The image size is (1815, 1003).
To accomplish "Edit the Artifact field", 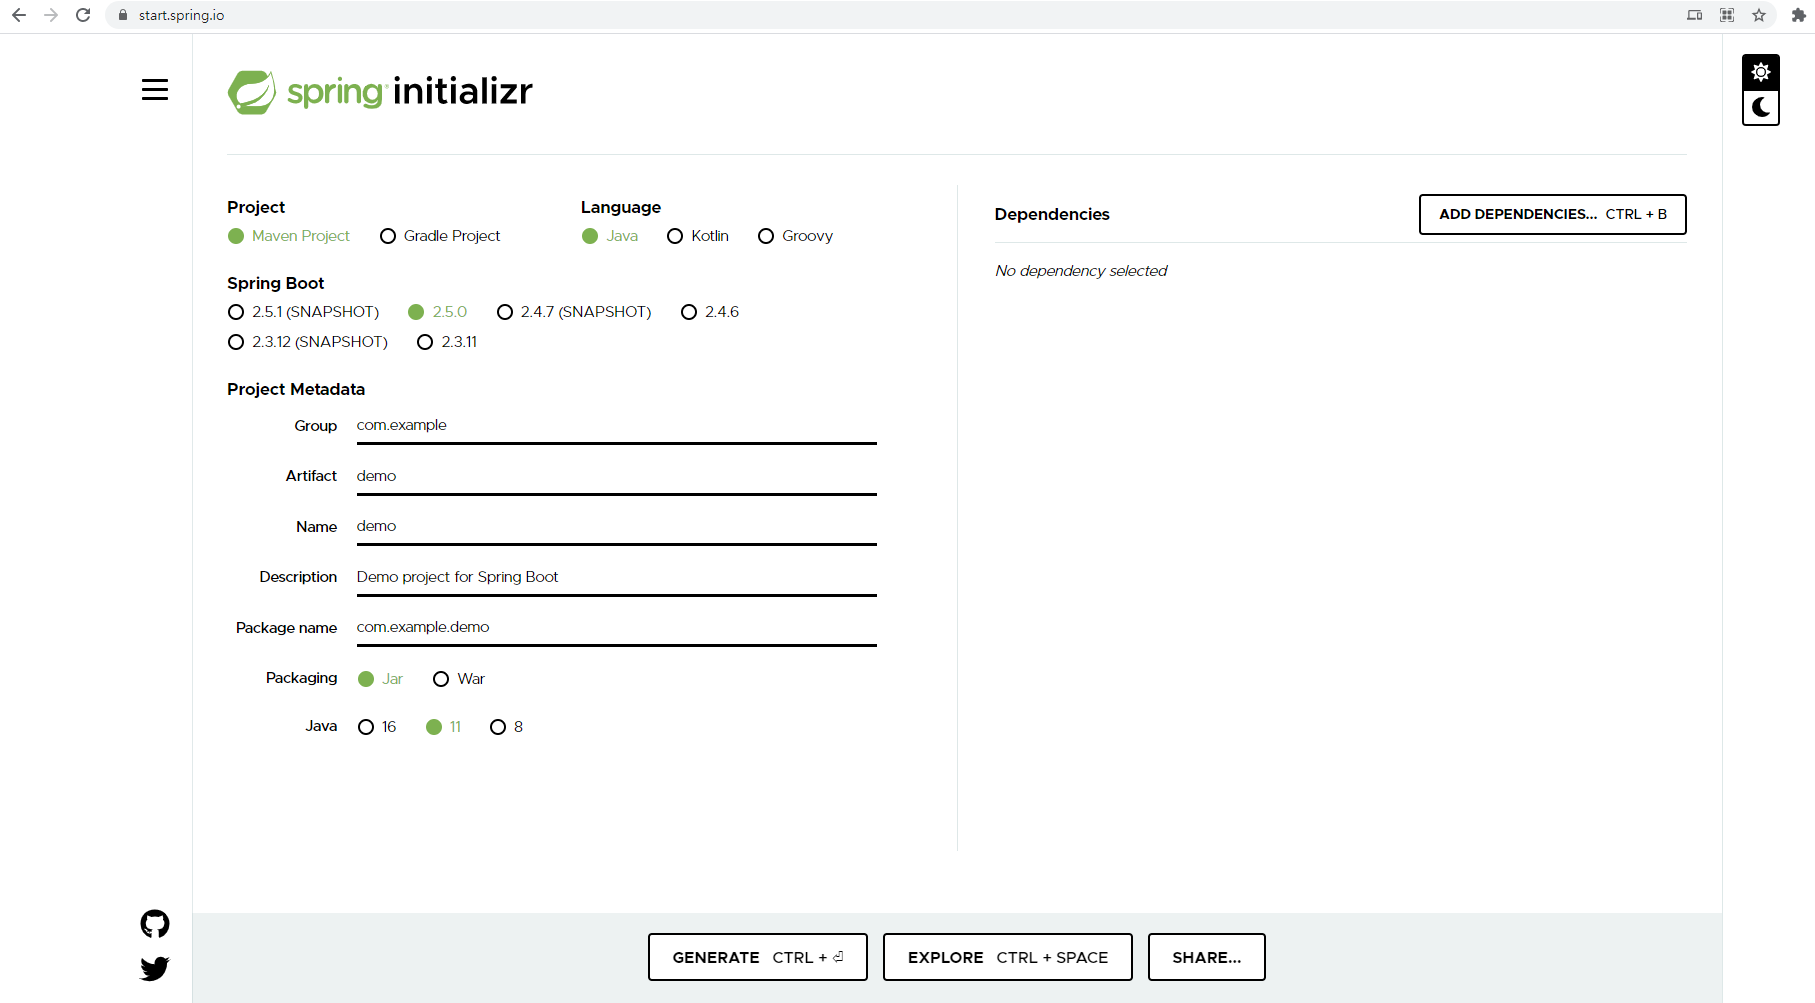I will [616, 476].
